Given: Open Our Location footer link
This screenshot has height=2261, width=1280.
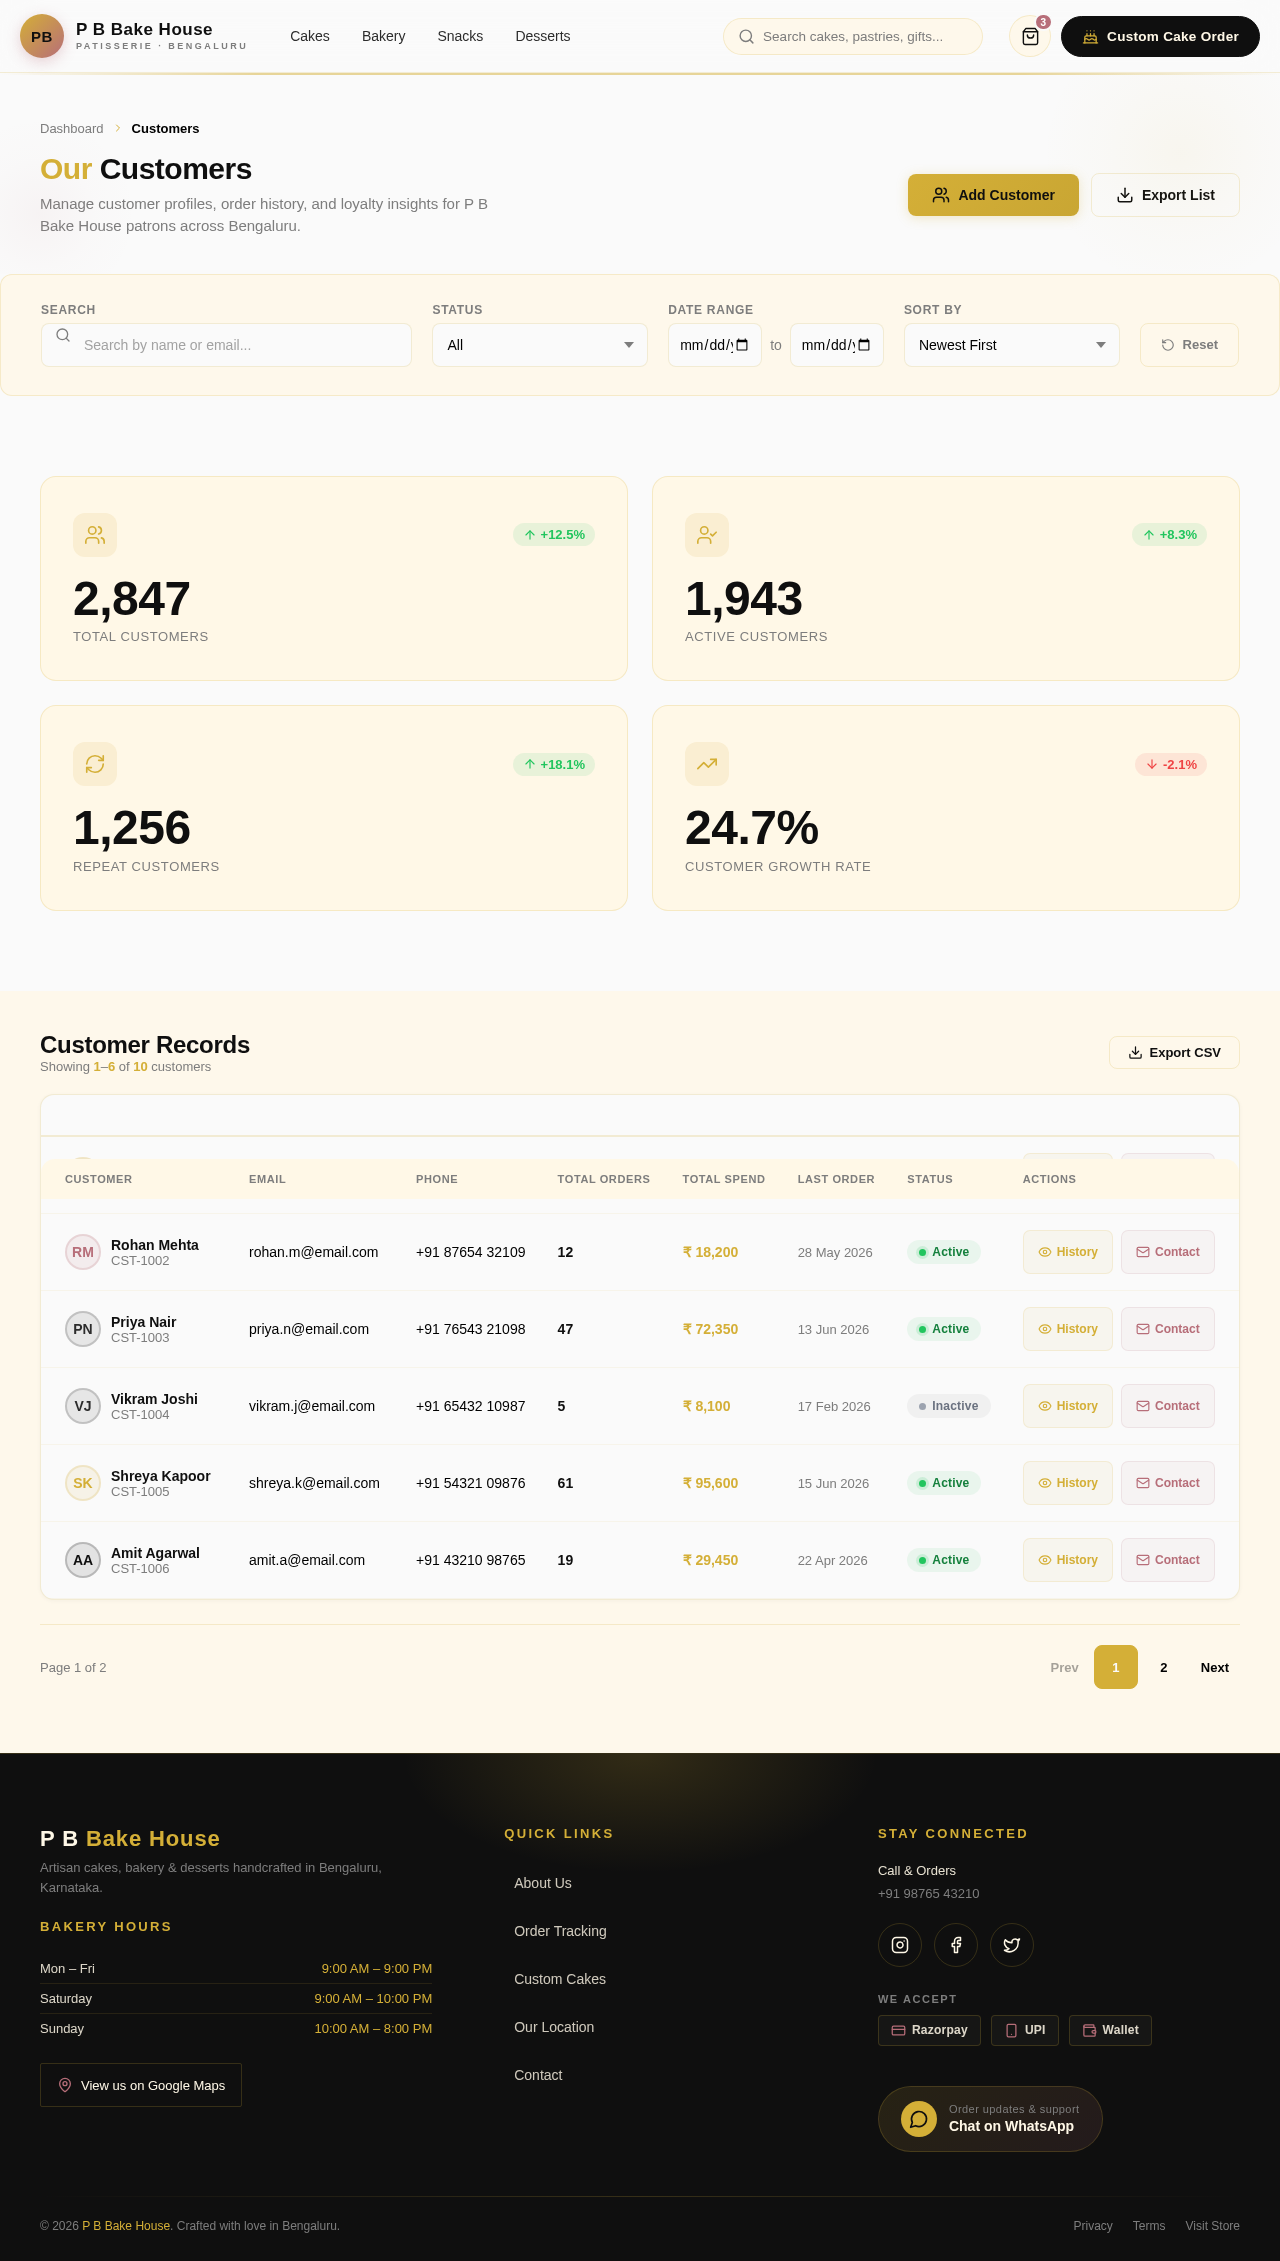Looking at the screenshot, I should coord(554,2027).
